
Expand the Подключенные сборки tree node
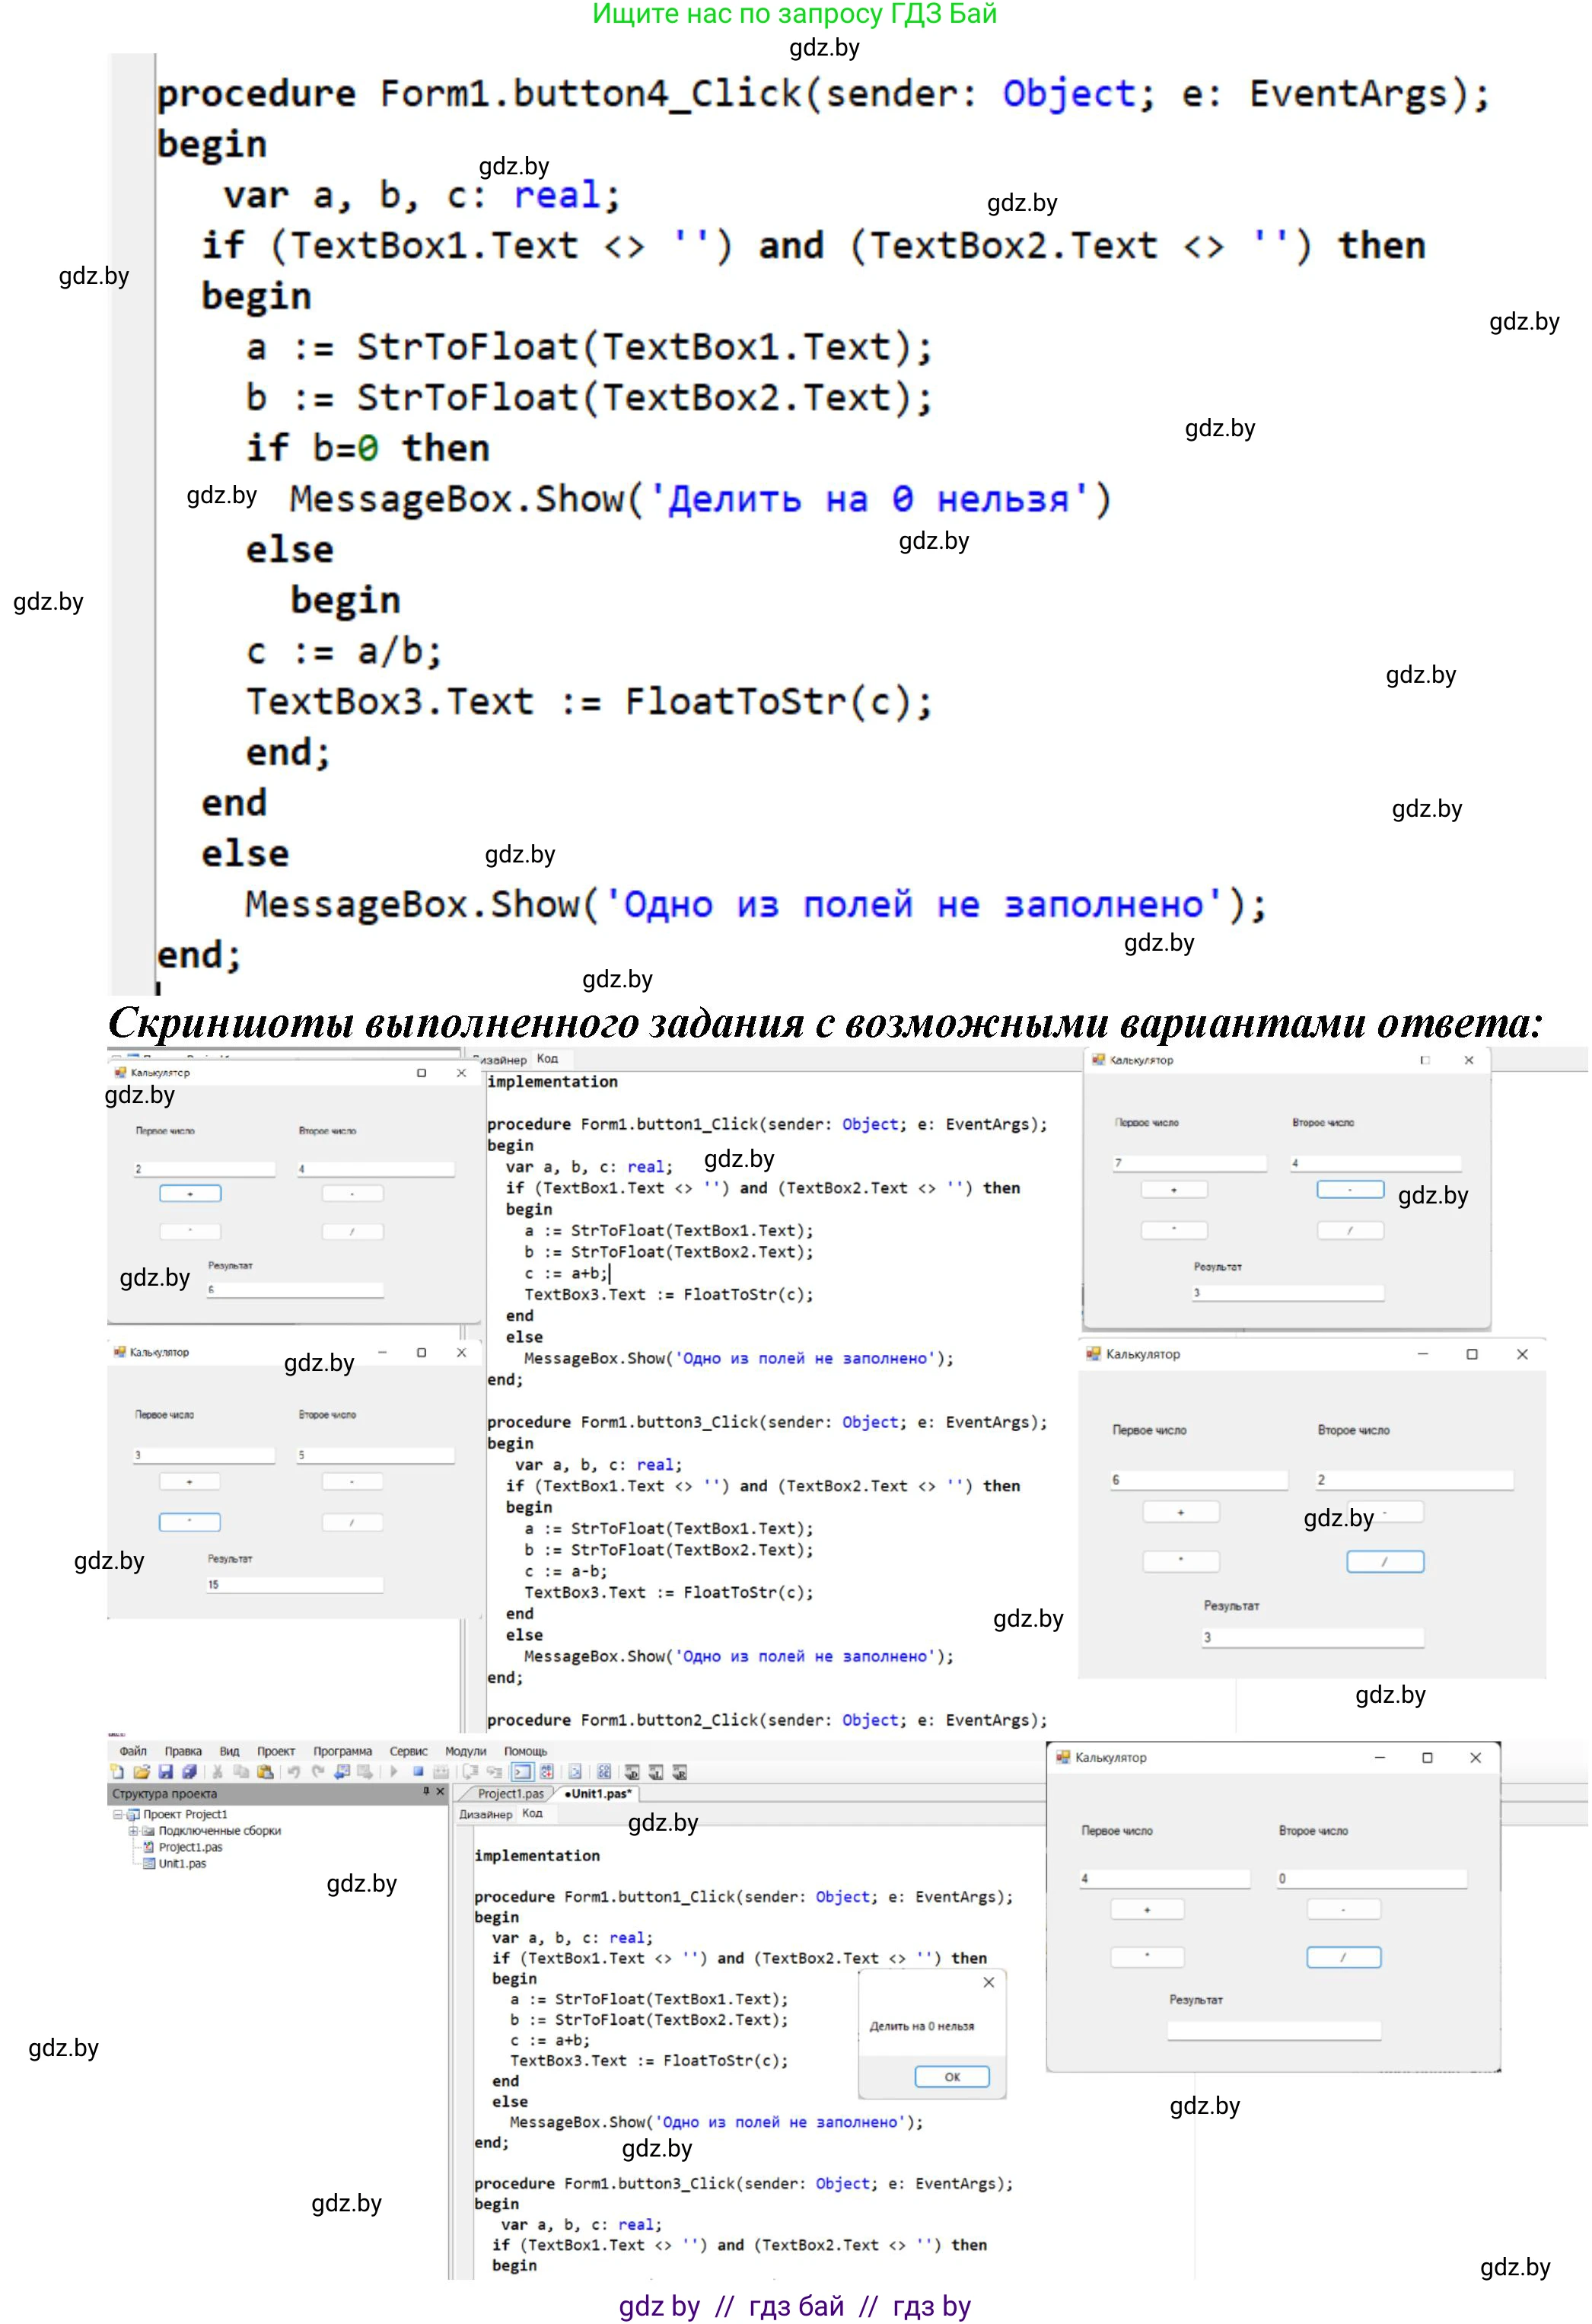pos(133,1831)
